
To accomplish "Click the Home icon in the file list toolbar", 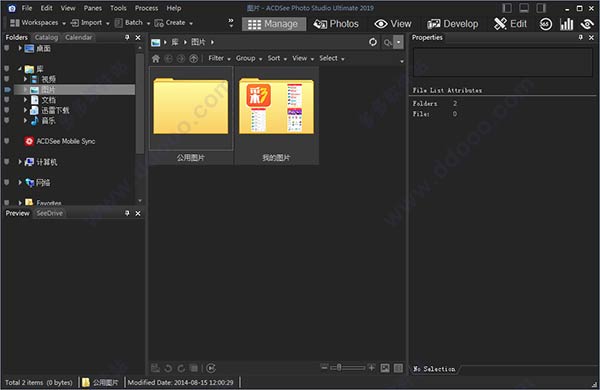I will tap(156, 59).
